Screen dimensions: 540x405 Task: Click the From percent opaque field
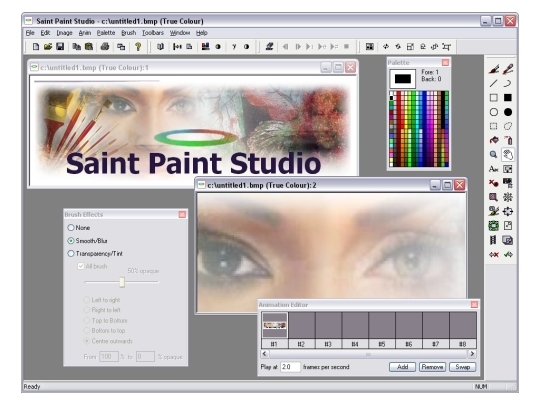point(108,357)
